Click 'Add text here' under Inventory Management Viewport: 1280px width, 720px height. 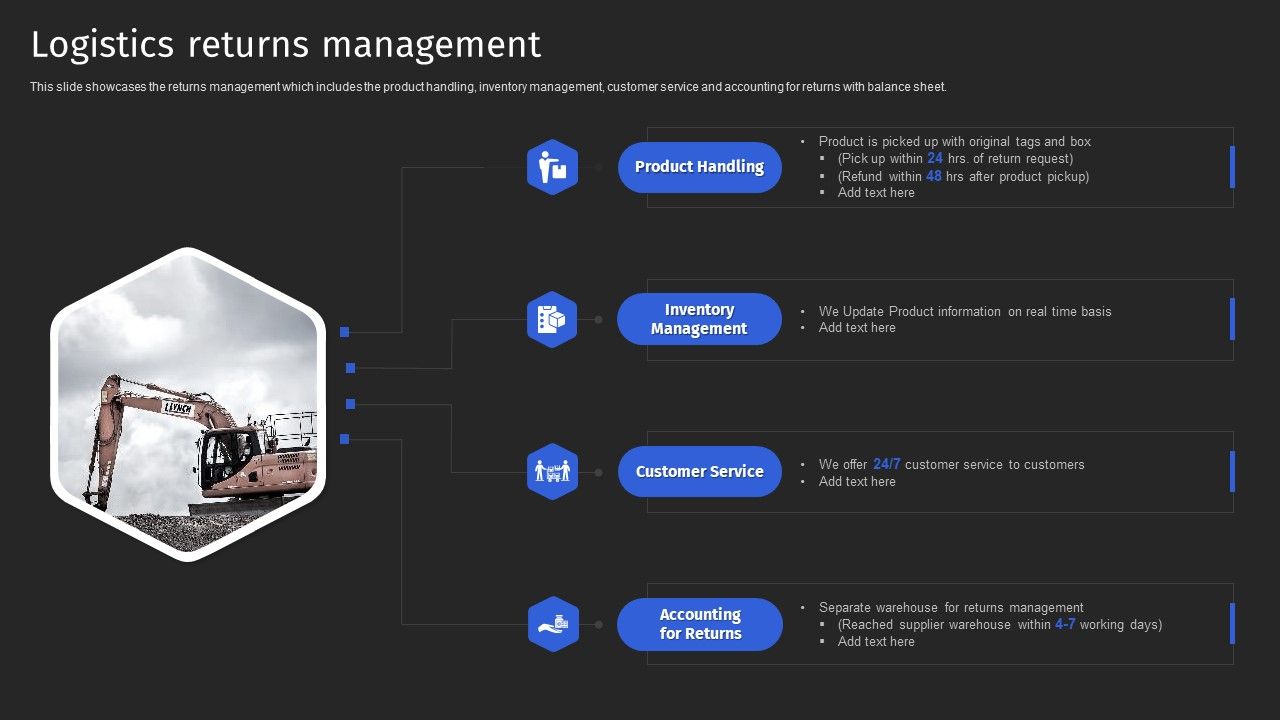point(857,328)
